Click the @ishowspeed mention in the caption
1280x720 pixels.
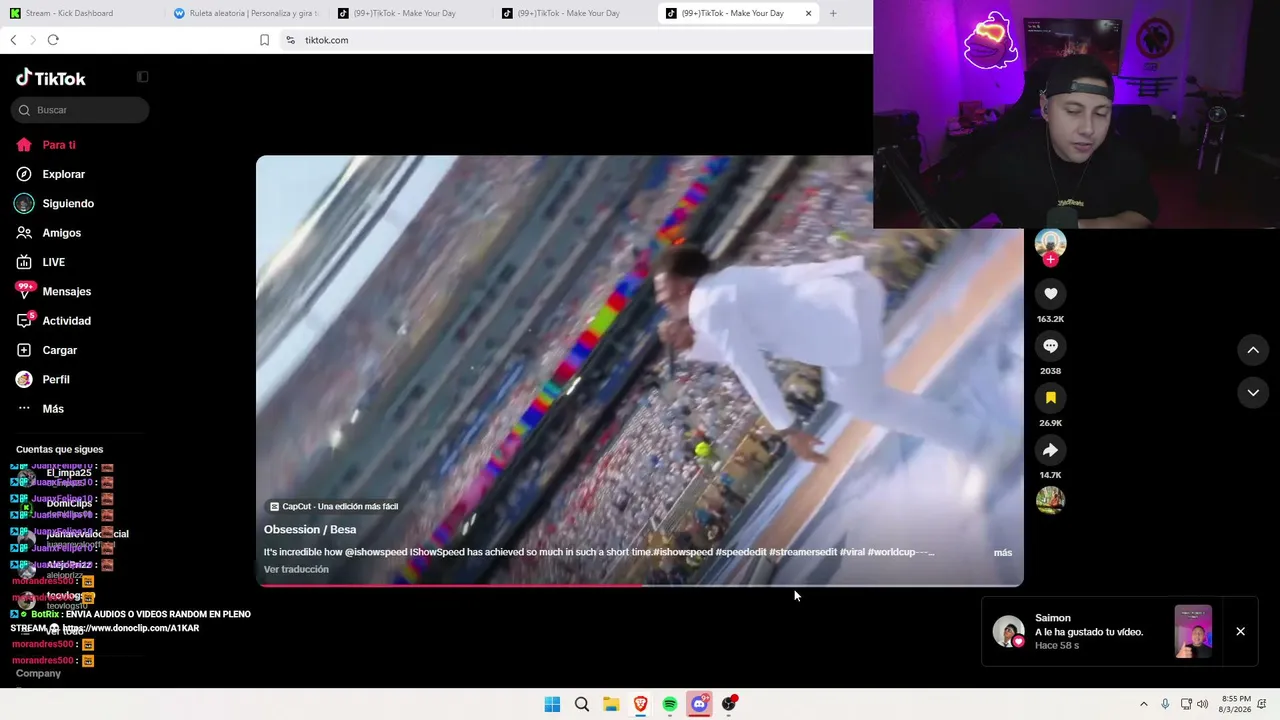click(376, 552)
